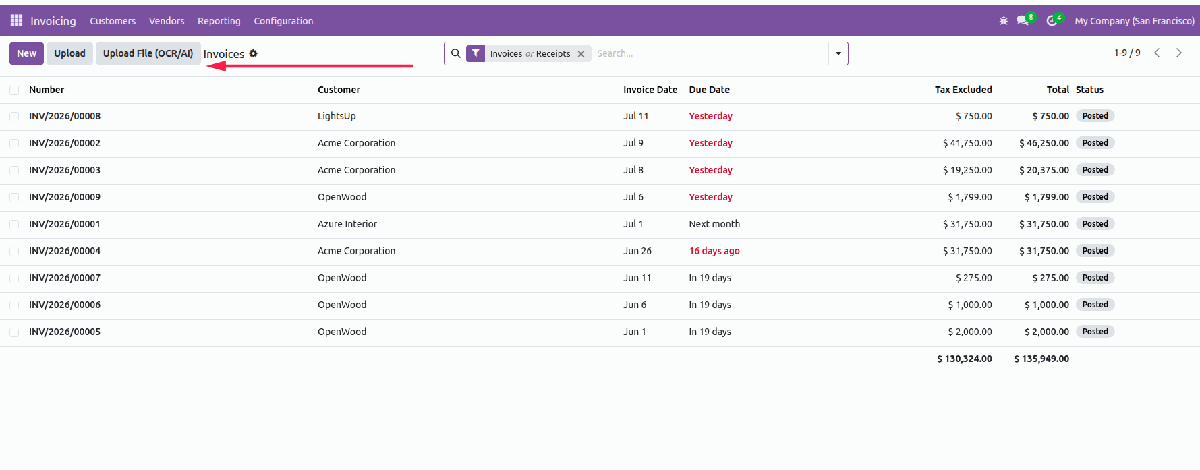Check the box for INV/2026/00004

tap(14, 251)
